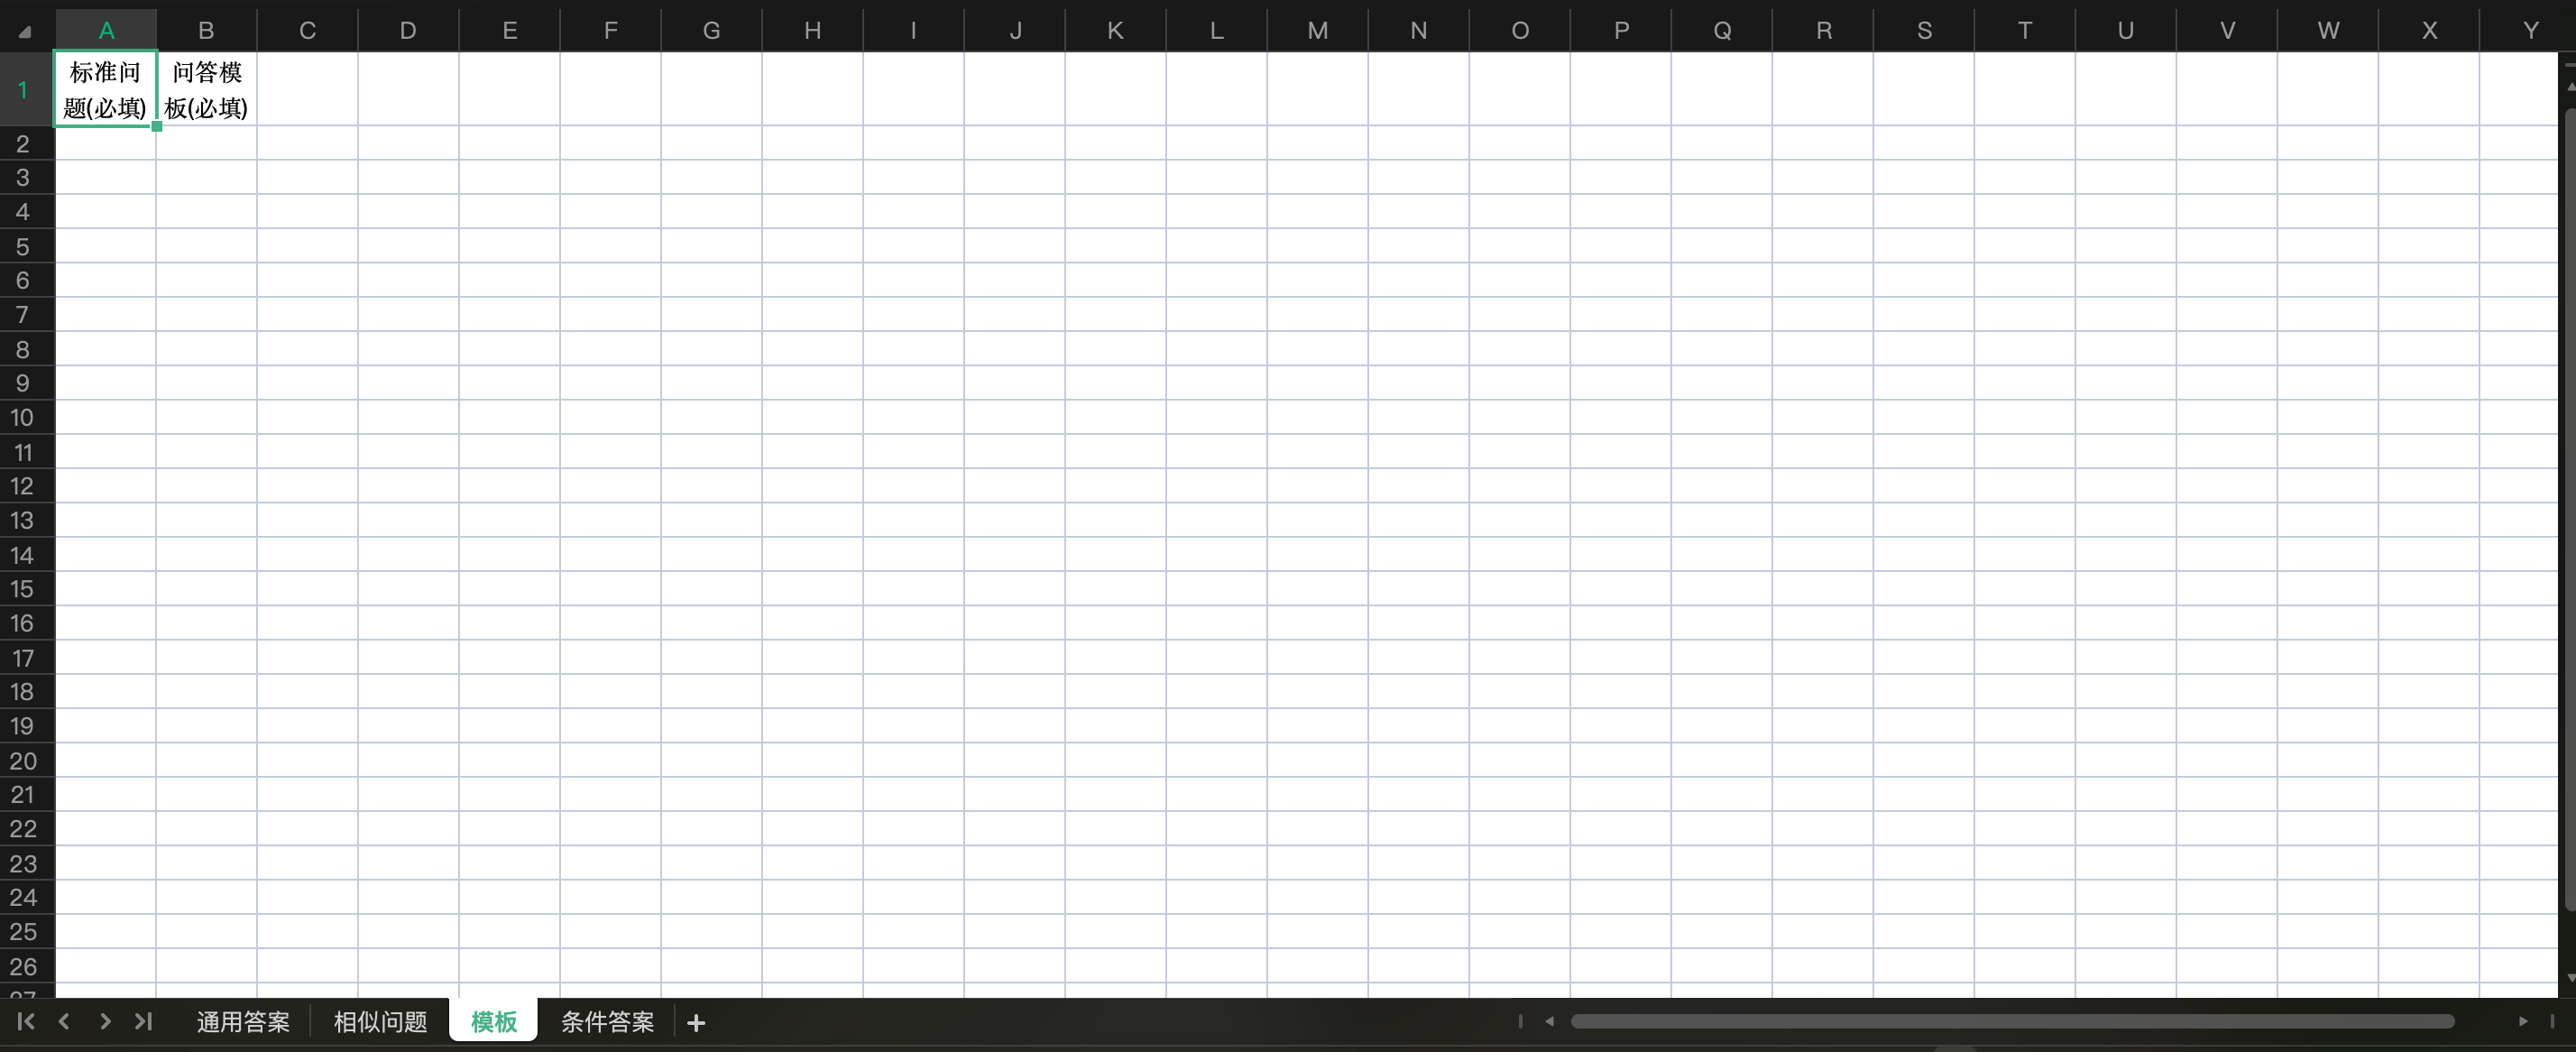Switch to 相似问题 sheet tab
Screen dimensions: 2576x1052
380,1021
